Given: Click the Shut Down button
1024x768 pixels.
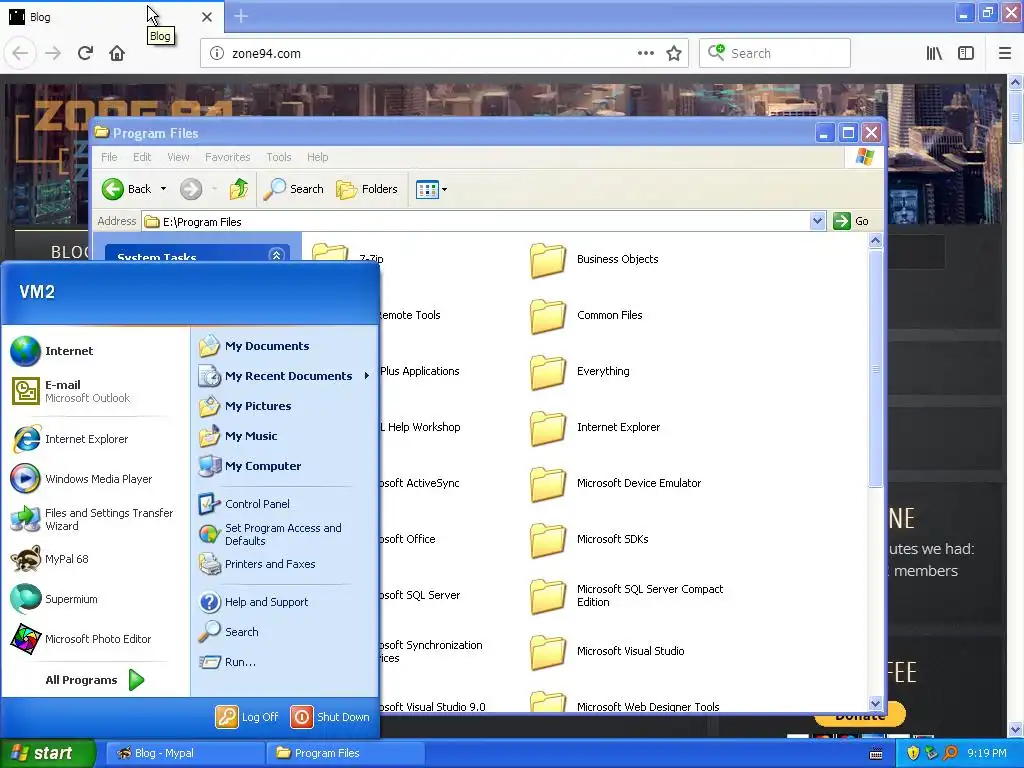Looking at the screenshot, I should (x=330, y=717).
